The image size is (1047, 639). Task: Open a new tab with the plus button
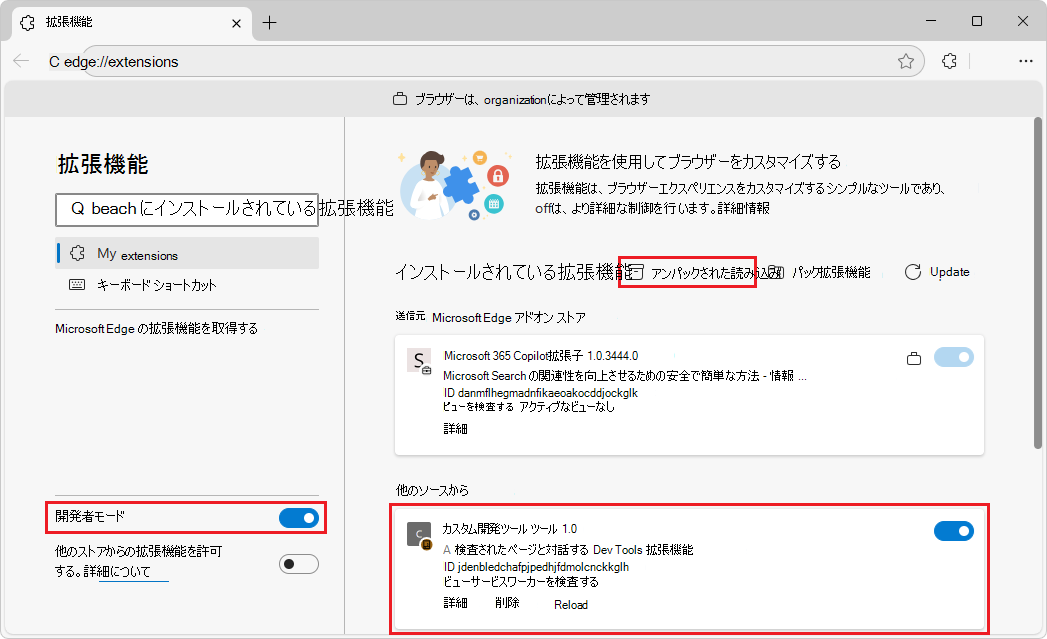pyautogui.click(x=269, y=23)
